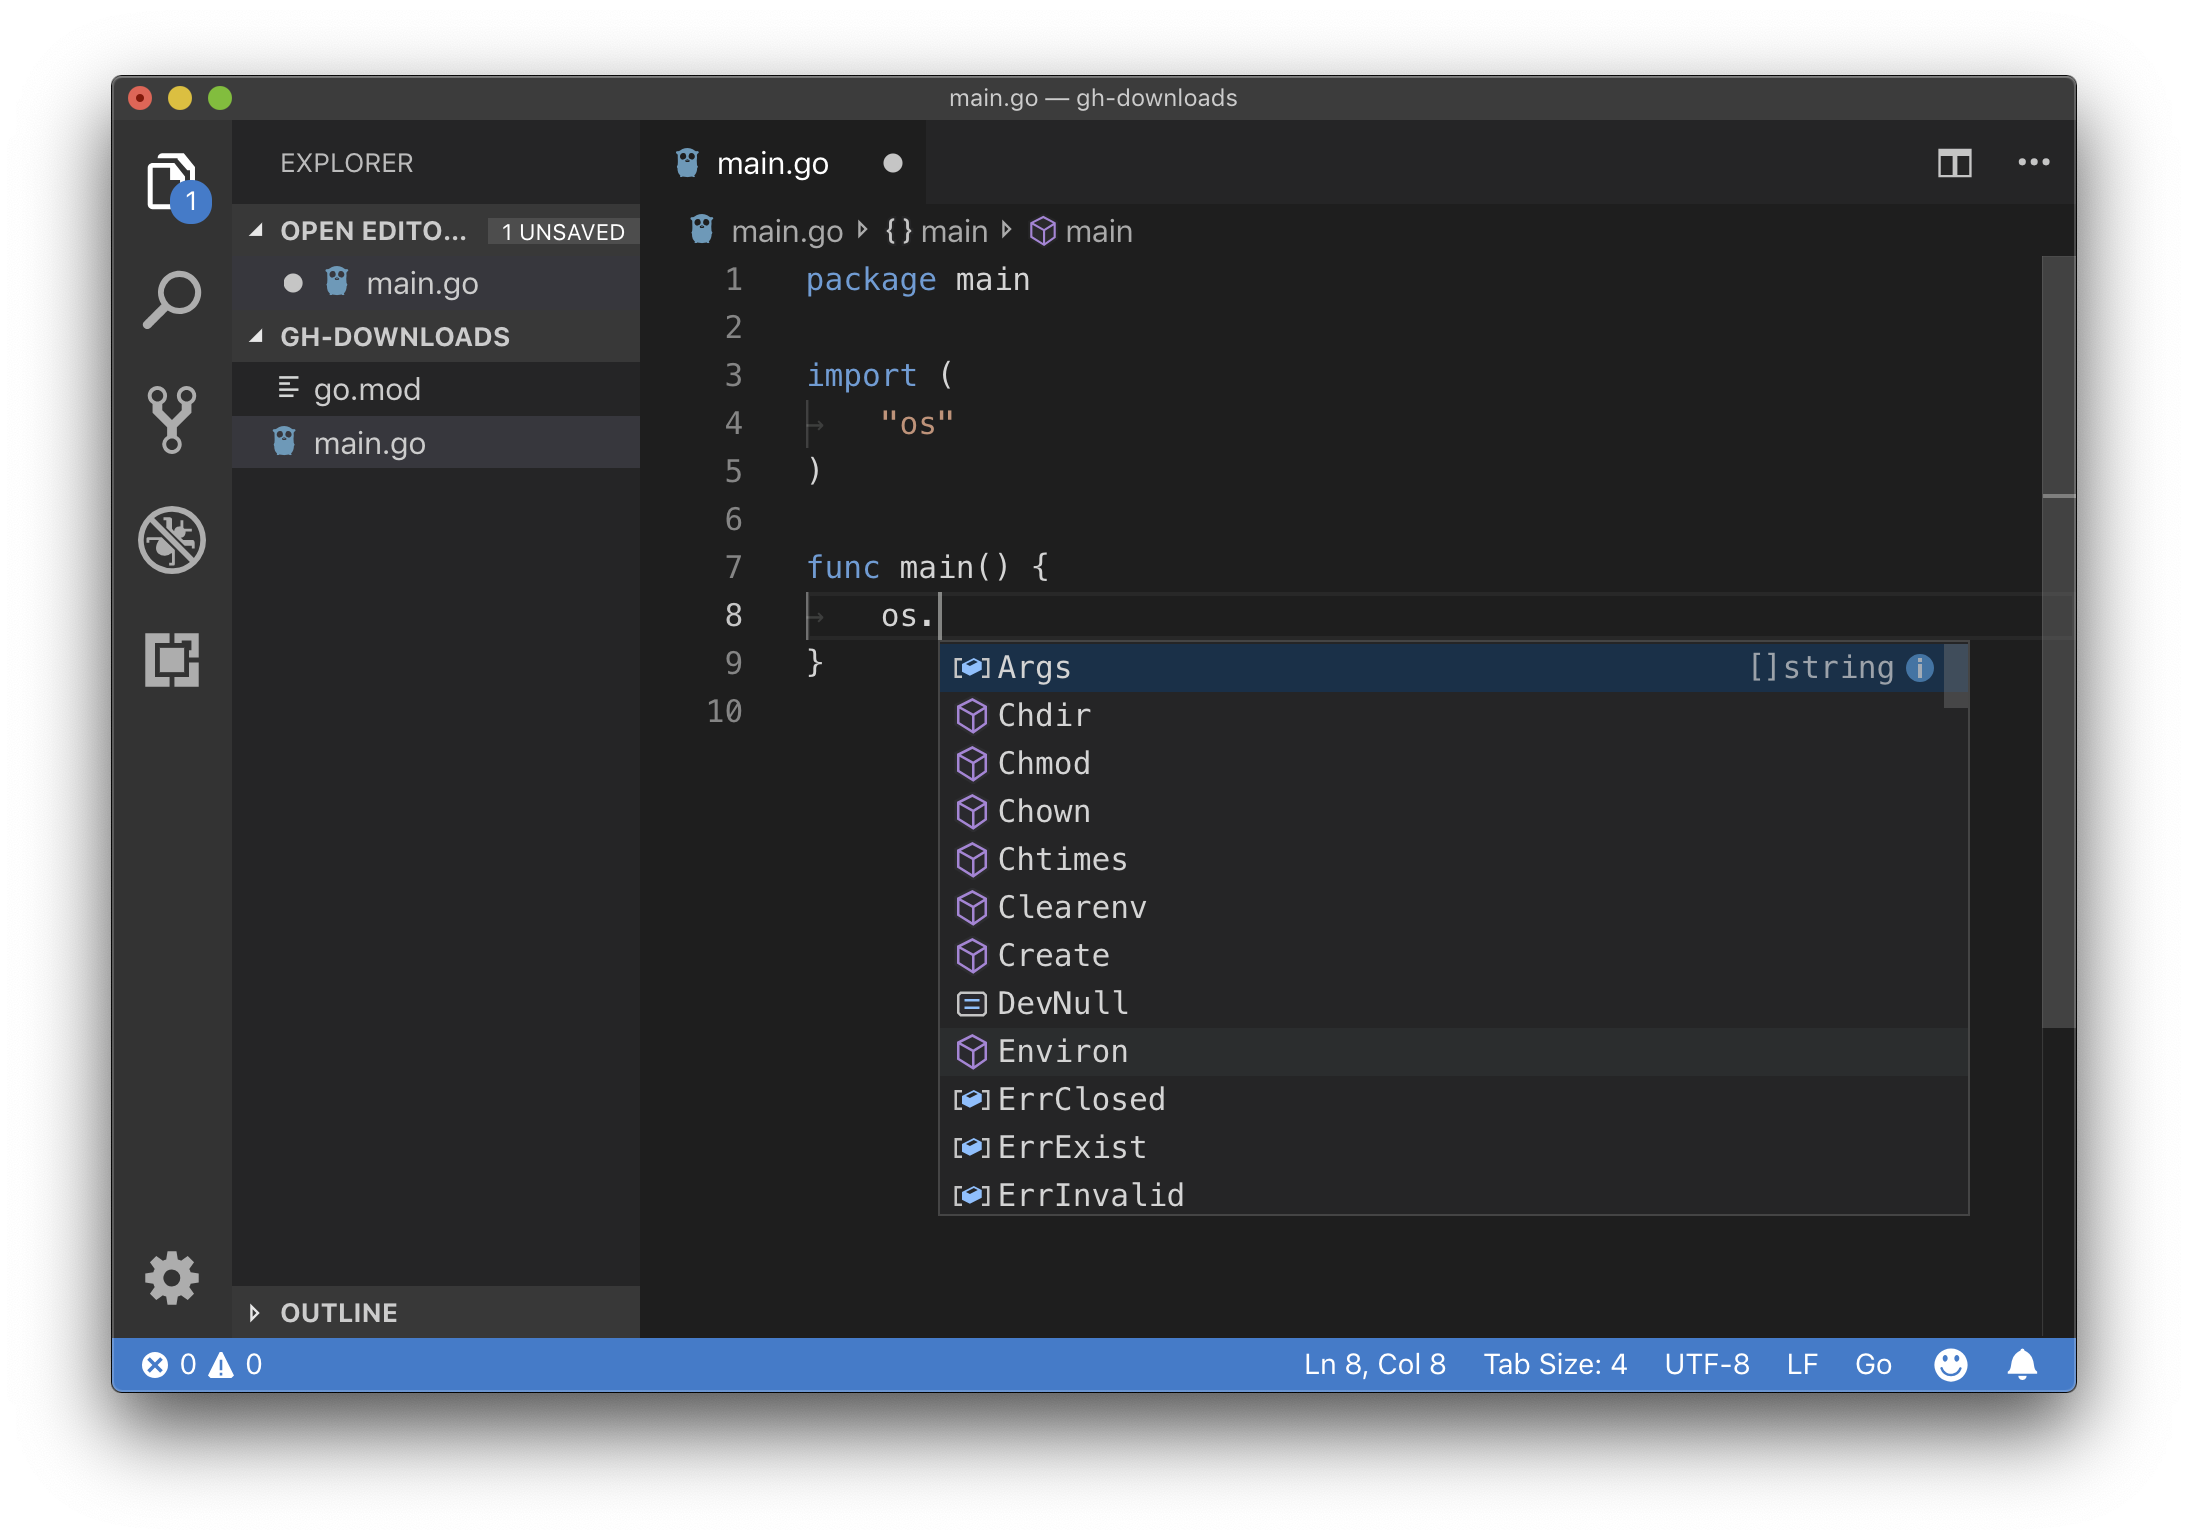Collapse the OPEN EDITORS section
The width and height of the screenshot is (2188, 1540).
[x=255, y=230]
